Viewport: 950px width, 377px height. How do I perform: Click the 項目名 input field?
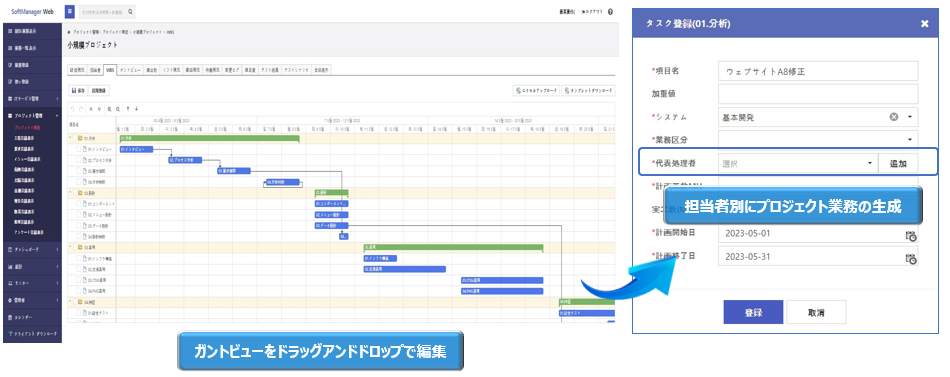point(818,71)
